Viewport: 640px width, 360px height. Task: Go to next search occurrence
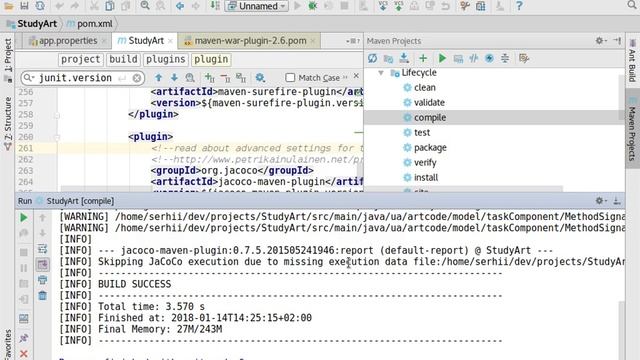coord(174,78)
